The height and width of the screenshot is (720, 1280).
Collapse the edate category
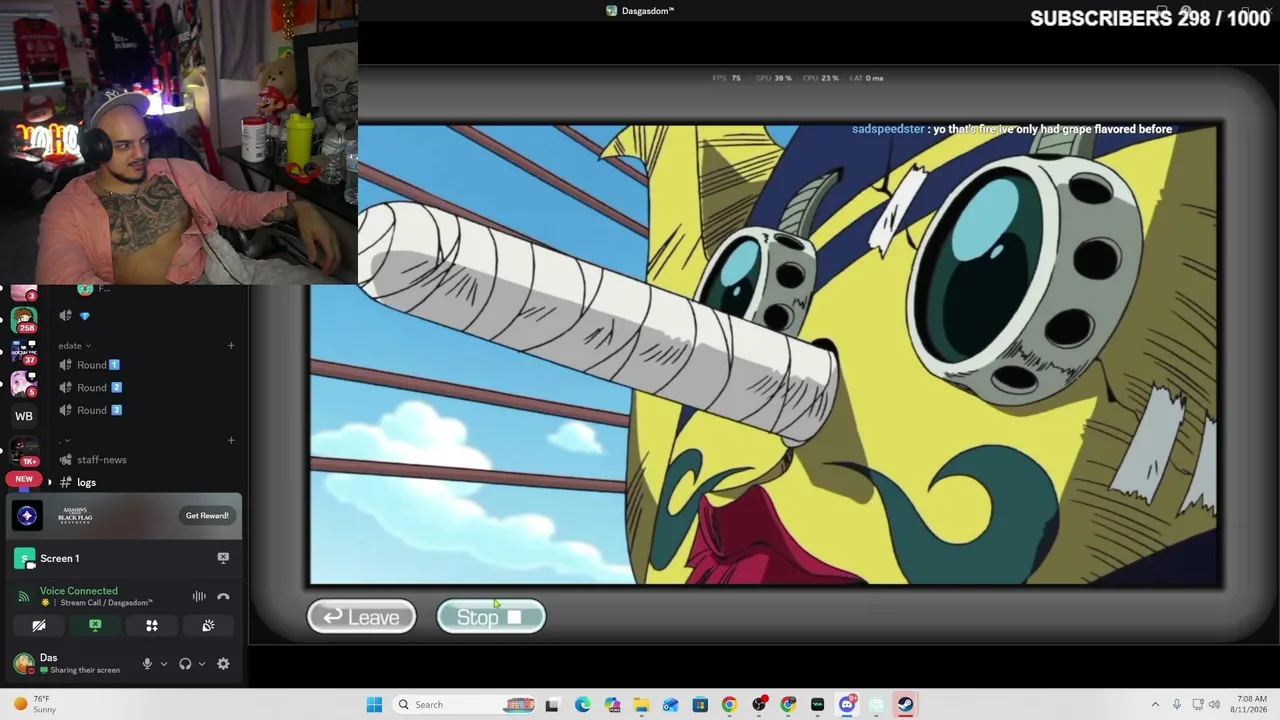tap(74, 346)
